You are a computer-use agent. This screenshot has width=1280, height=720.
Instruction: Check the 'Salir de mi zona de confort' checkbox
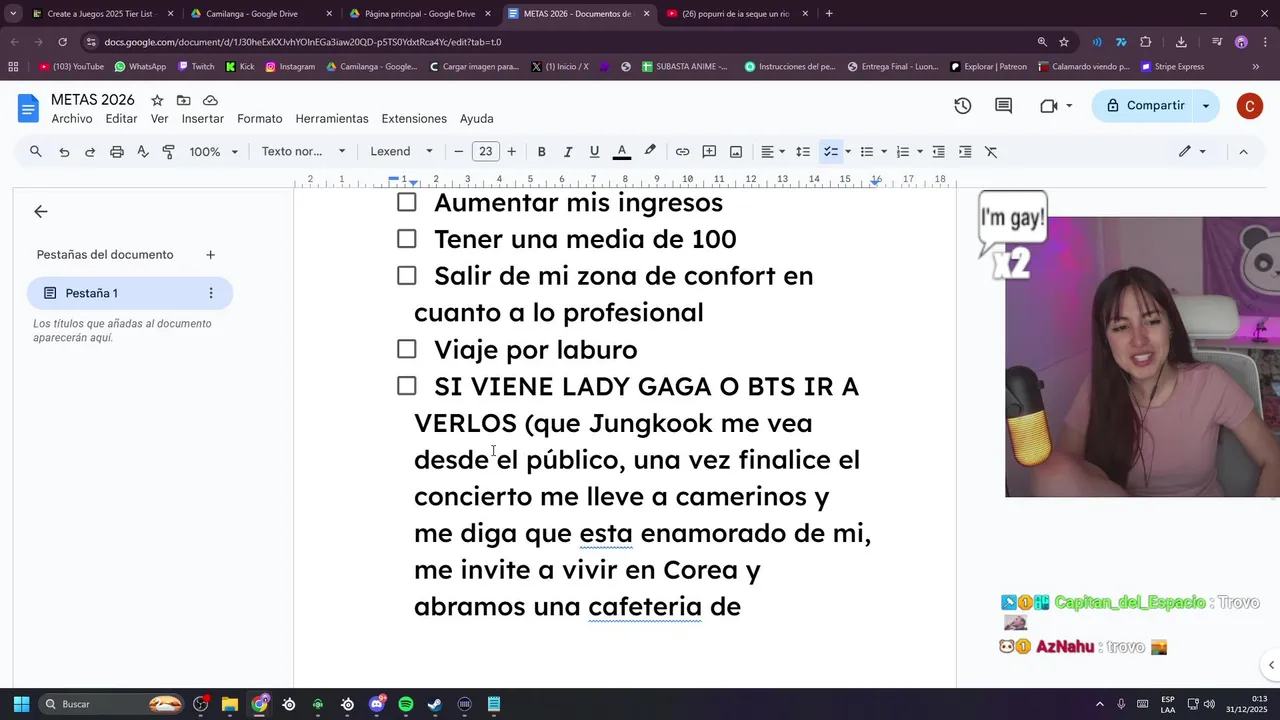click(x=406, y=275)
